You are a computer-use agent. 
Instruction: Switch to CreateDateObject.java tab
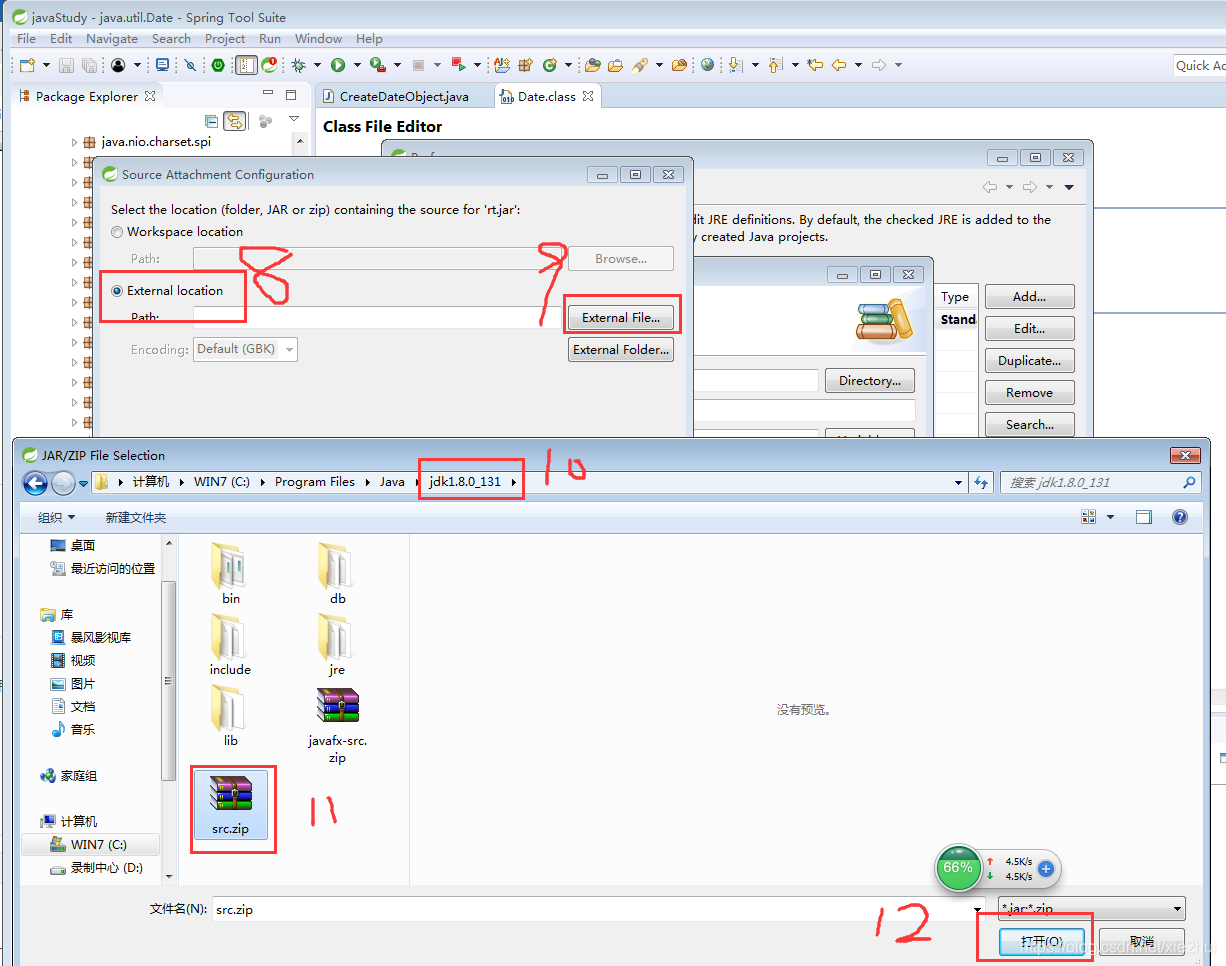pyautogui.click(x=404, y=96)
